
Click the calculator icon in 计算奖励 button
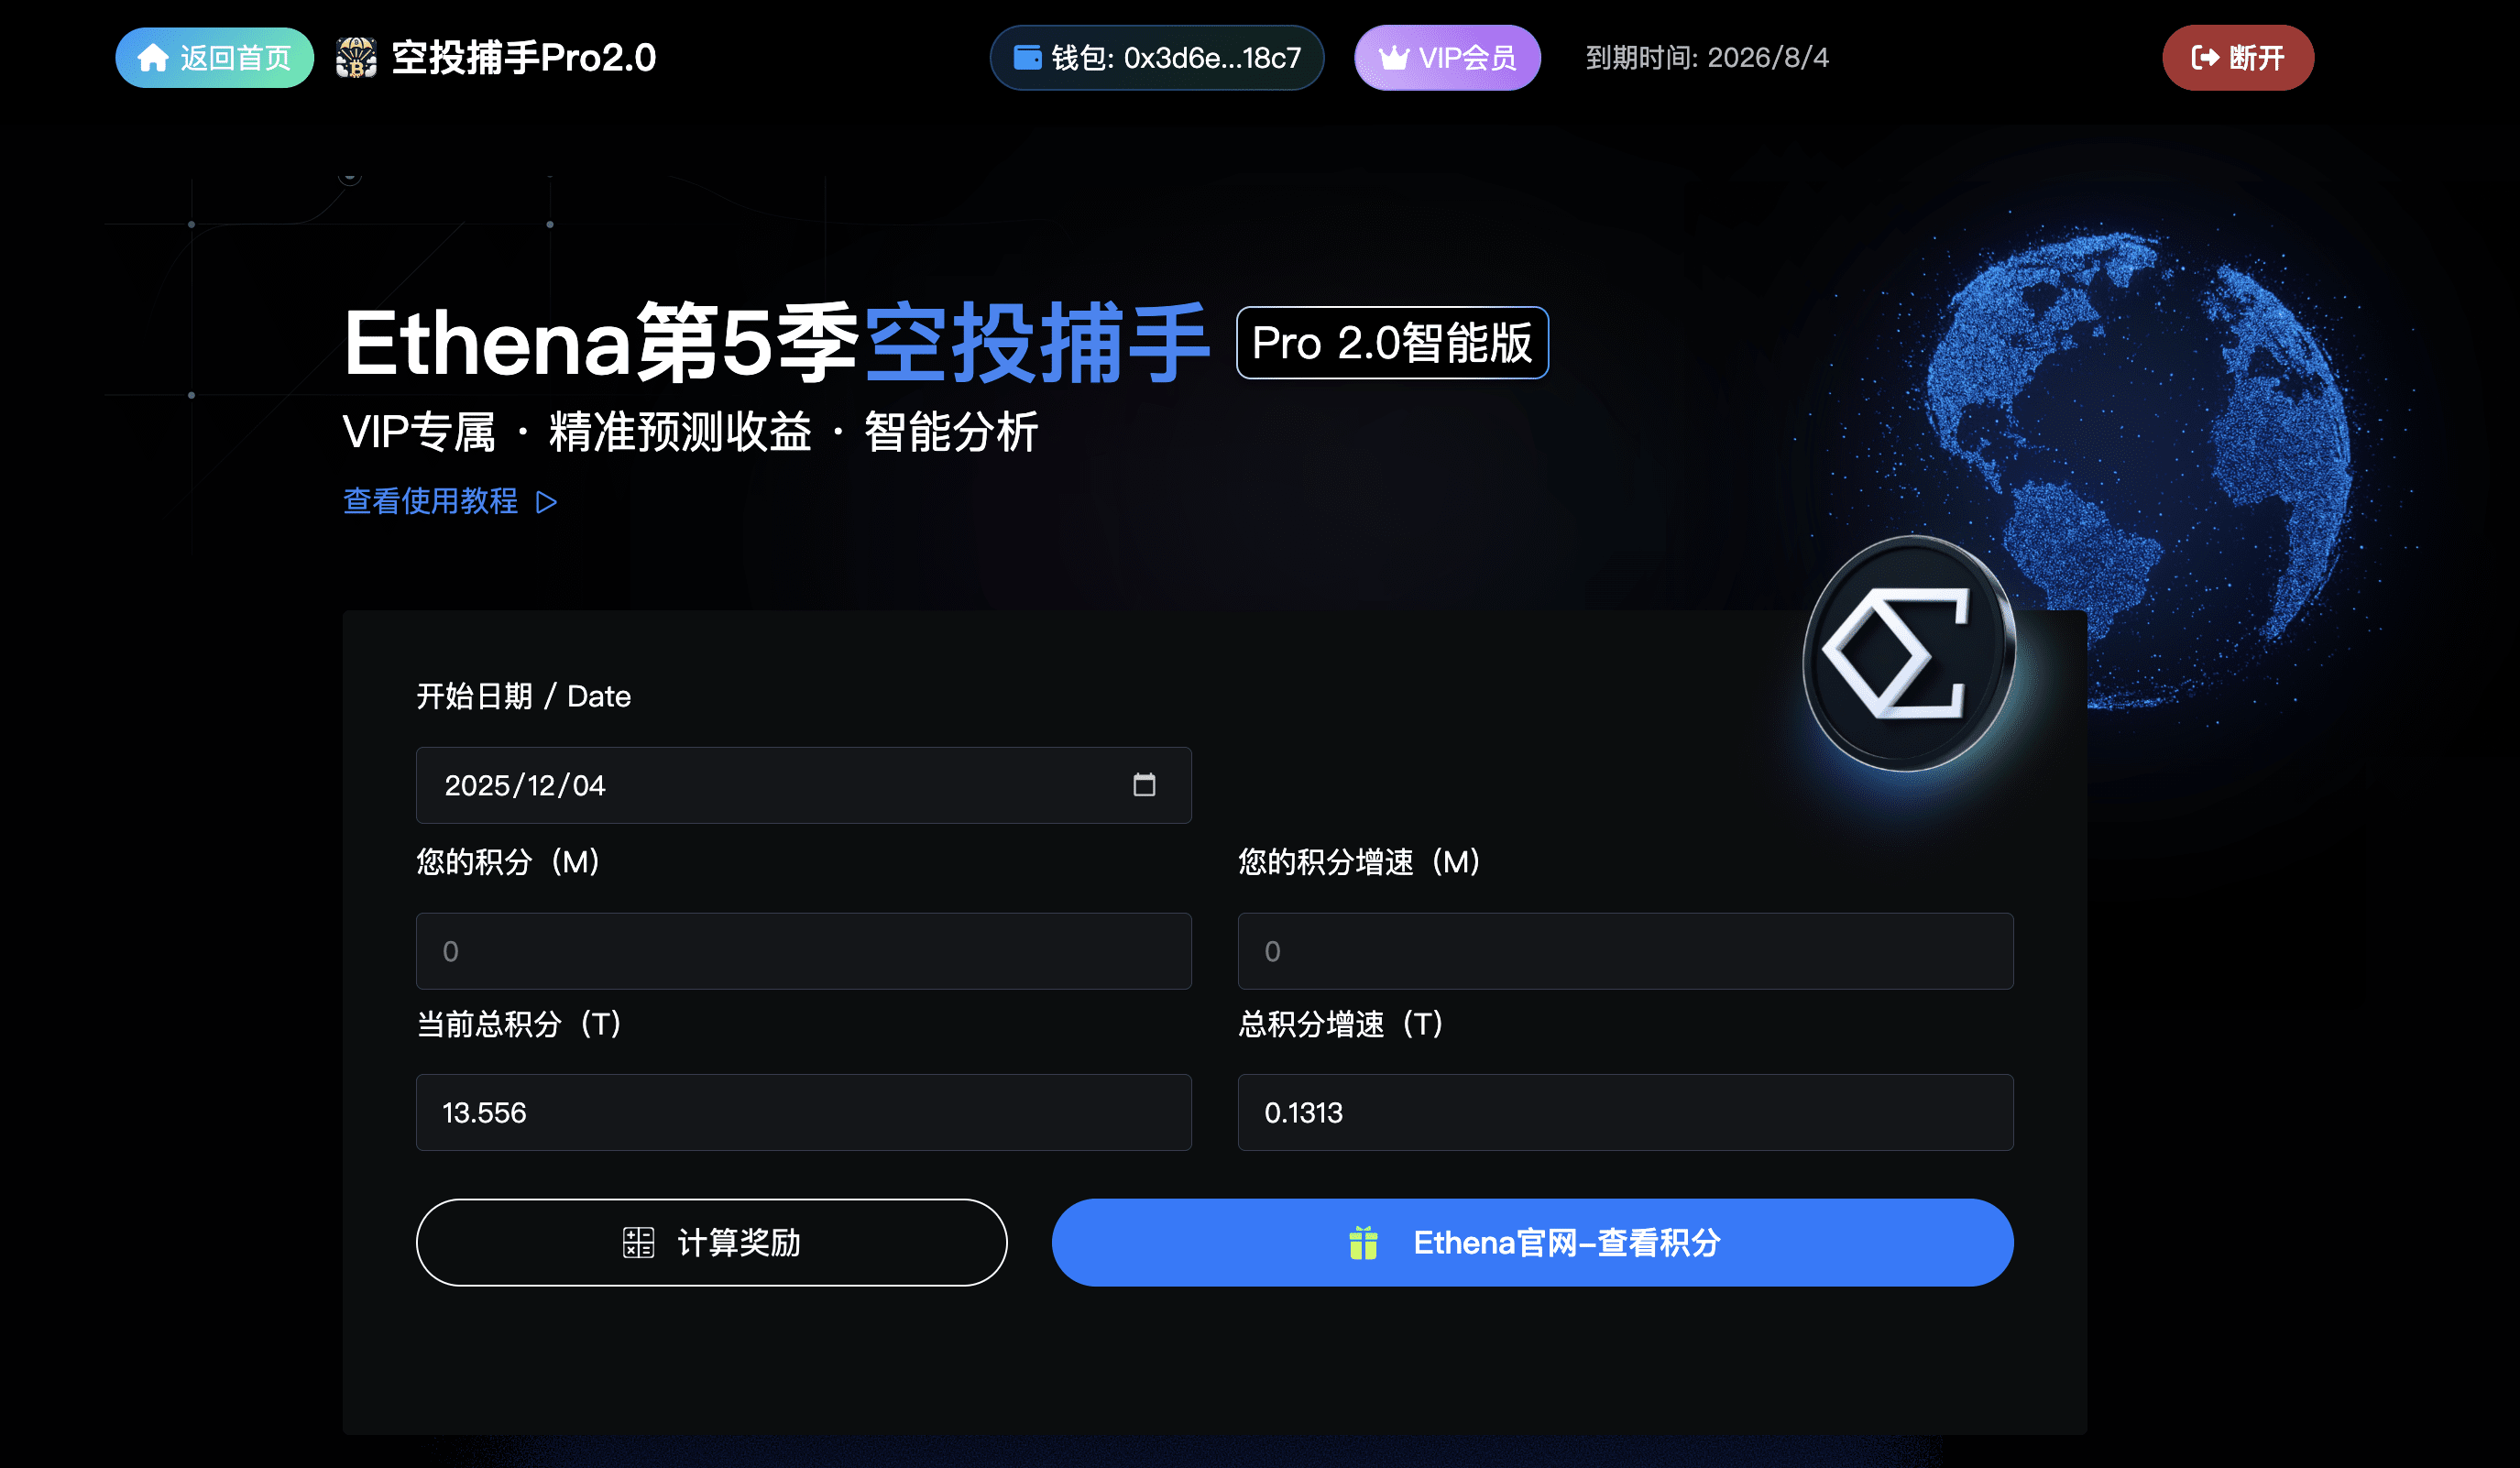638,1242
